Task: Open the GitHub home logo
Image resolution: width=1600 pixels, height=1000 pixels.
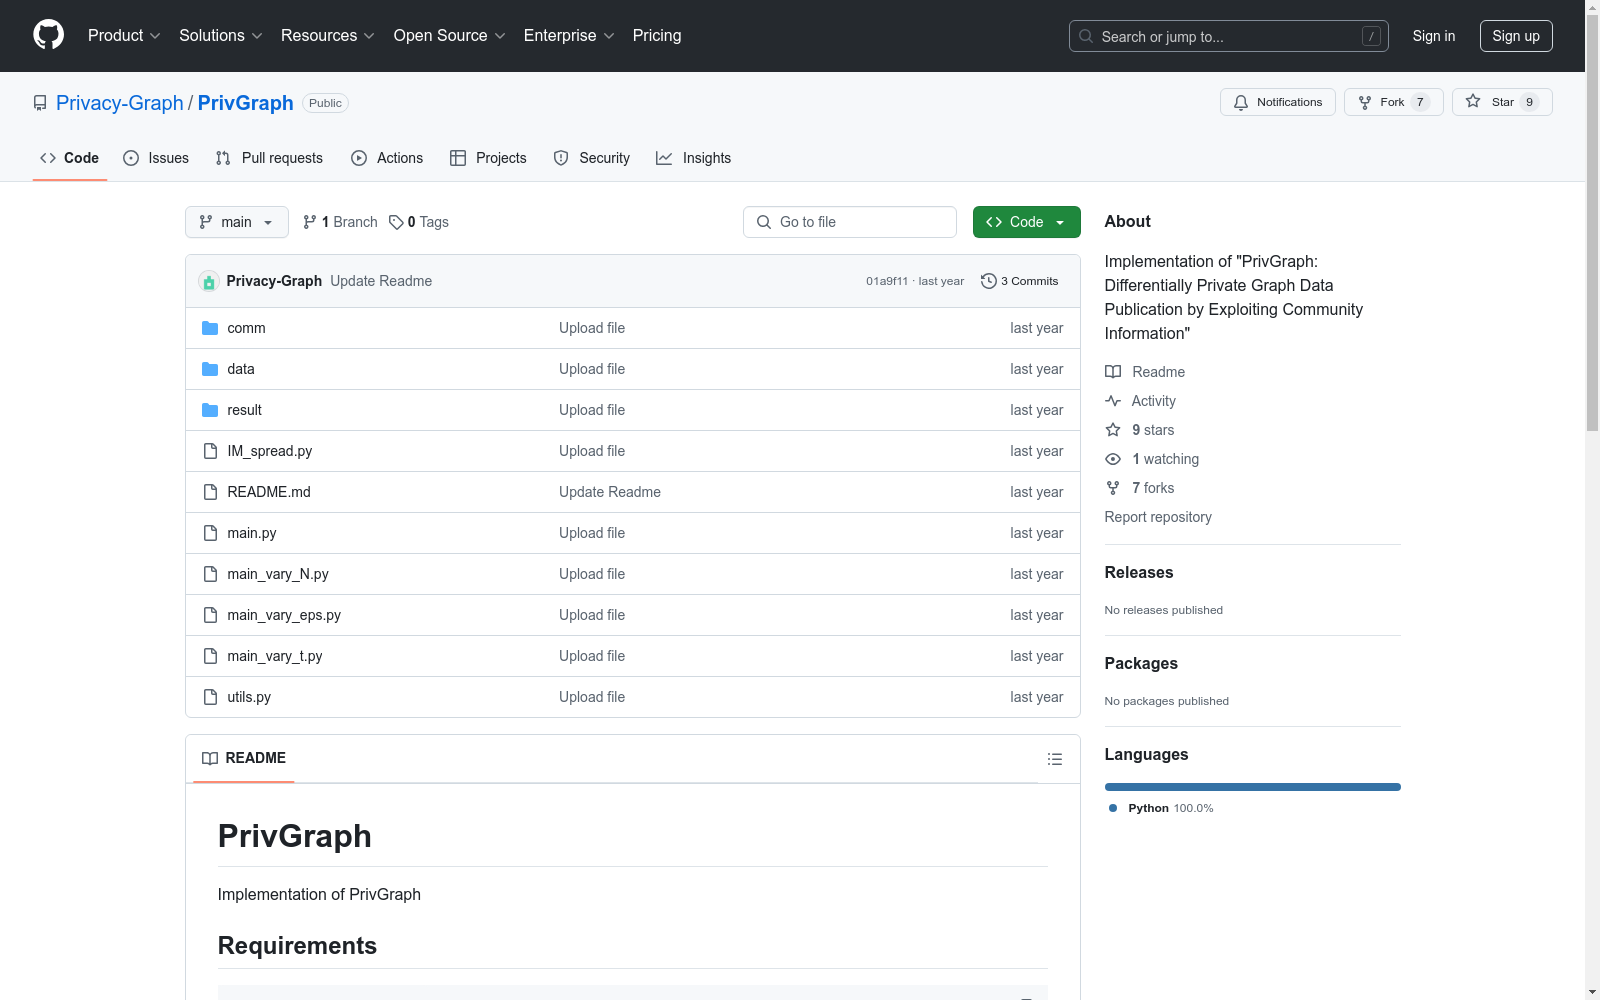Action: tap(48, 35)
